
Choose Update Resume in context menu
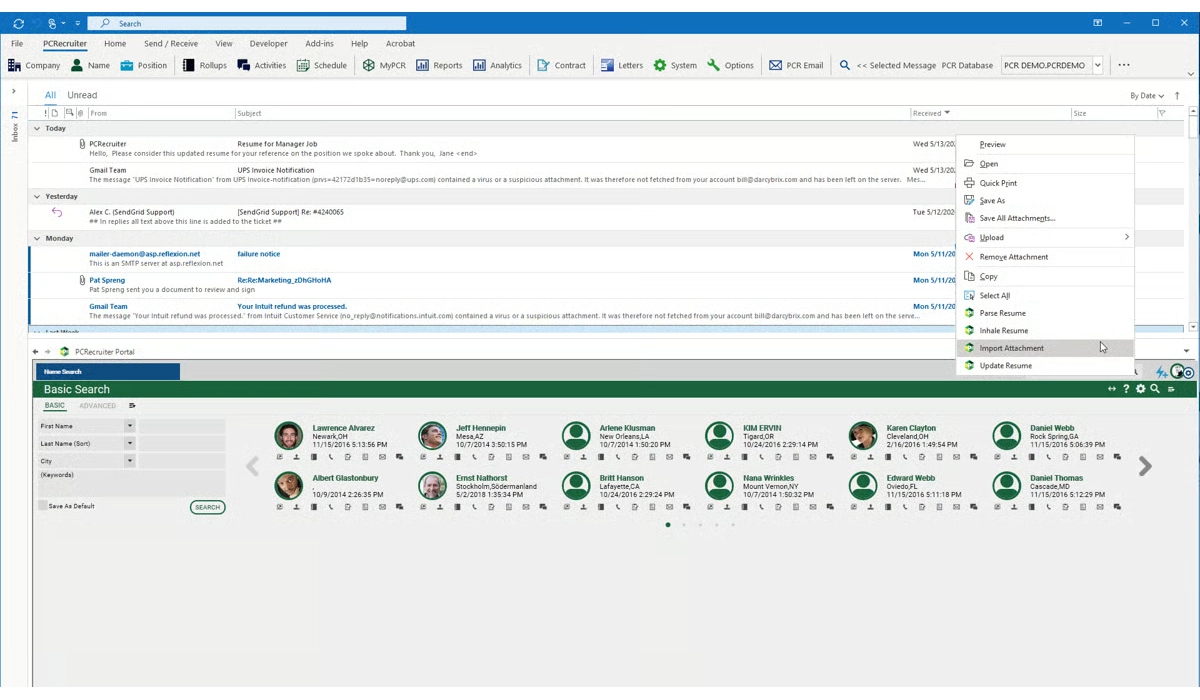click(x=1045, y=366)
